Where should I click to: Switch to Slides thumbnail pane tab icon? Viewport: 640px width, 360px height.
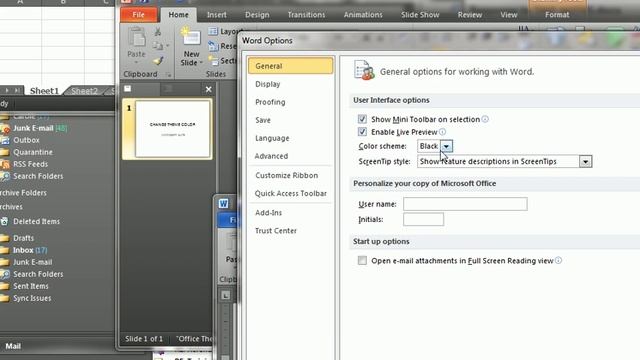pyautogui.click(x=128, y=89)
